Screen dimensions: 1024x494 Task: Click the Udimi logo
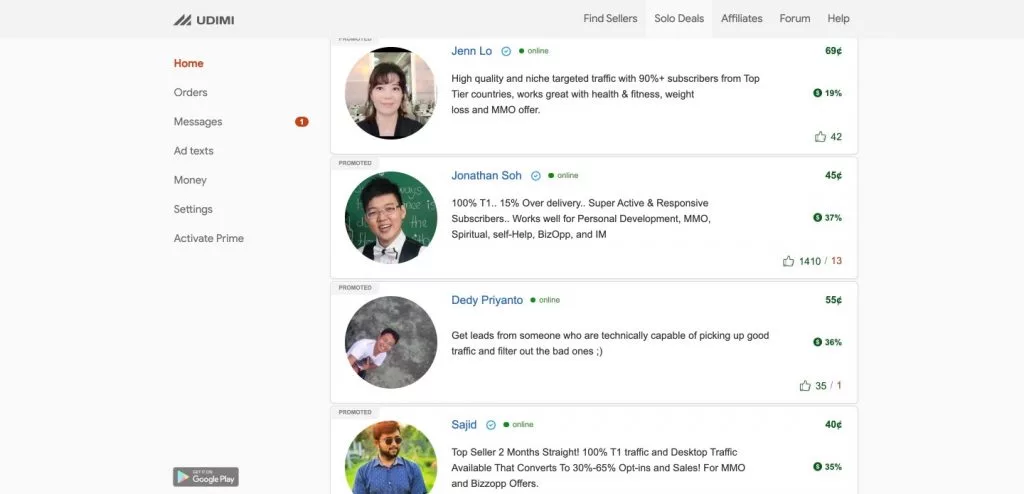[x=204, y=20]
